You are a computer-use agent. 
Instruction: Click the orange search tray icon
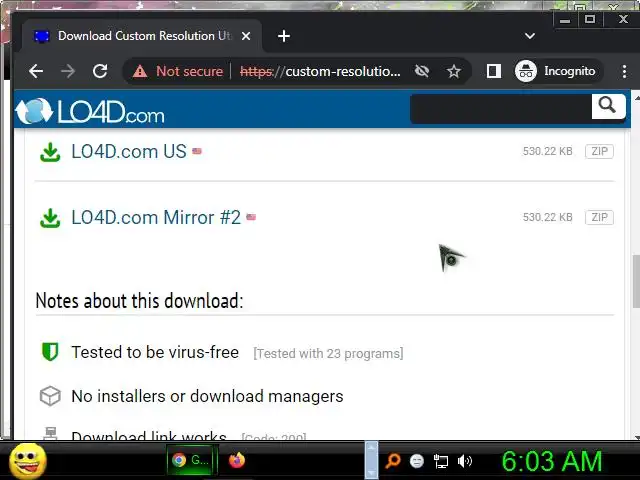tap(393, 461)
